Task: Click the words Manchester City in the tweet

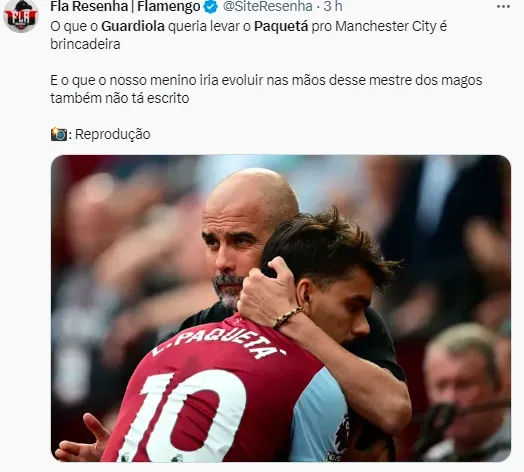Action: point(386,26)
